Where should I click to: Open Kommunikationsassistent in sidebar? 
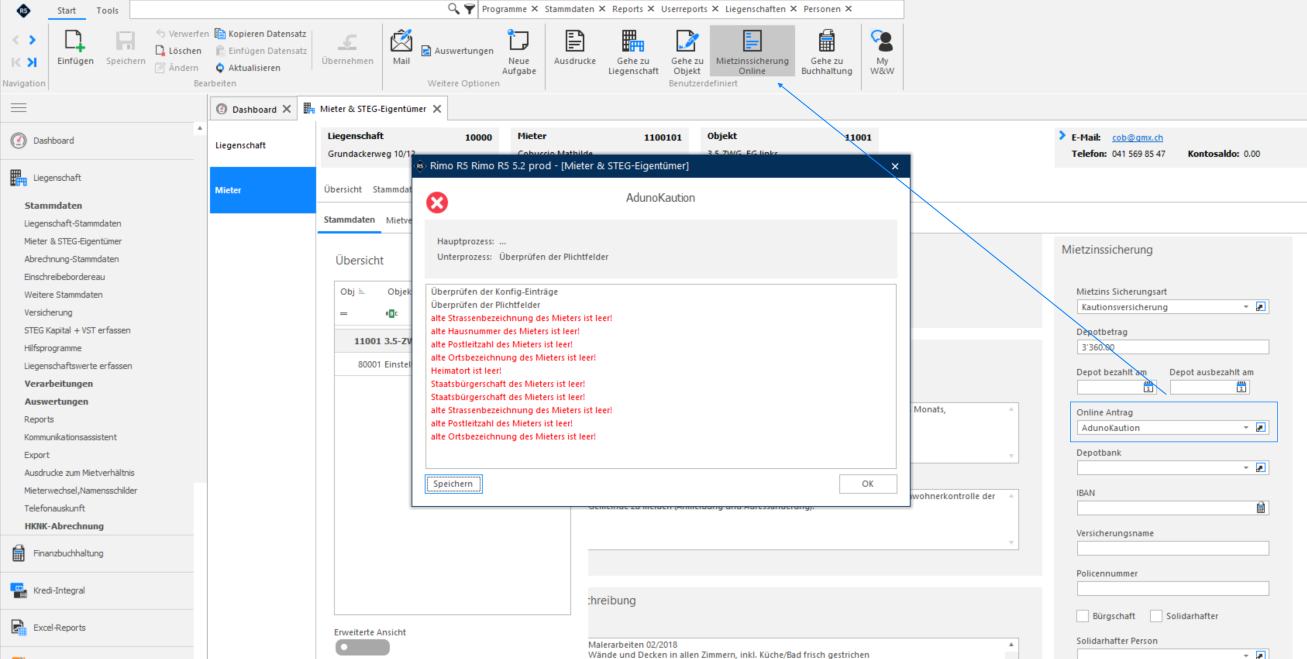70,437
